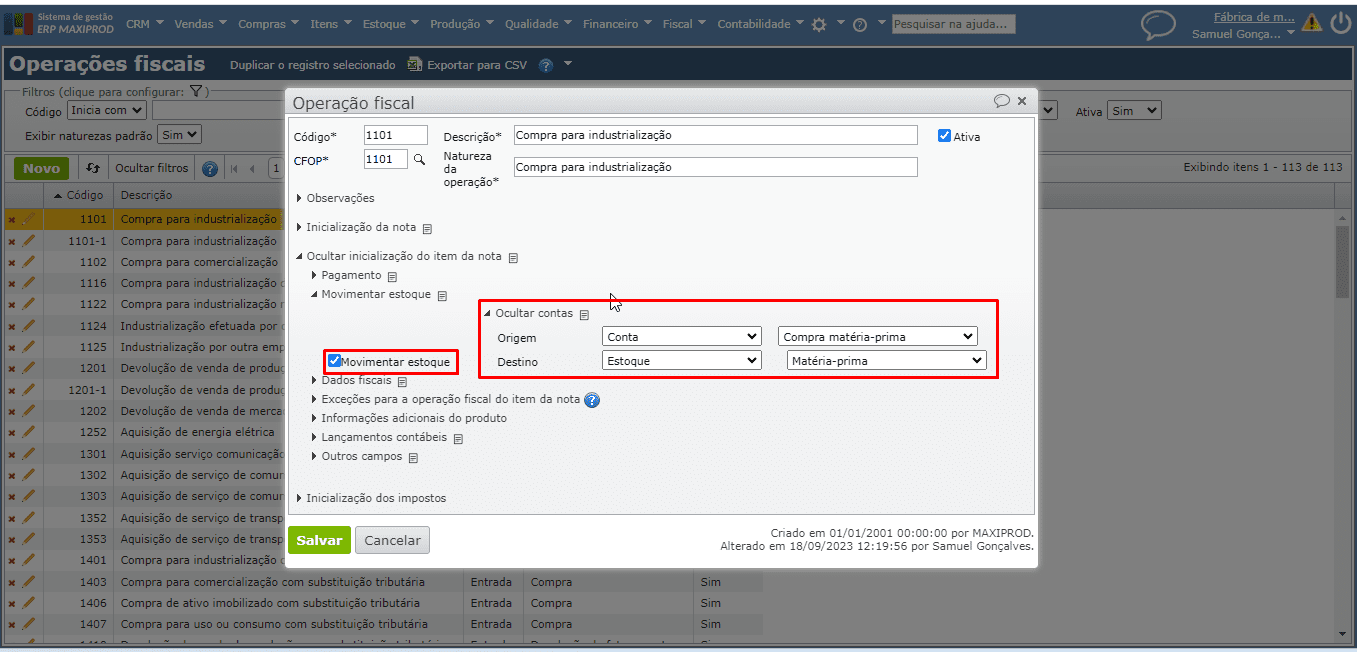Screen dimensions: 1357x652
Task: Click the delete x on row 1102
Action: coord(11,263)
